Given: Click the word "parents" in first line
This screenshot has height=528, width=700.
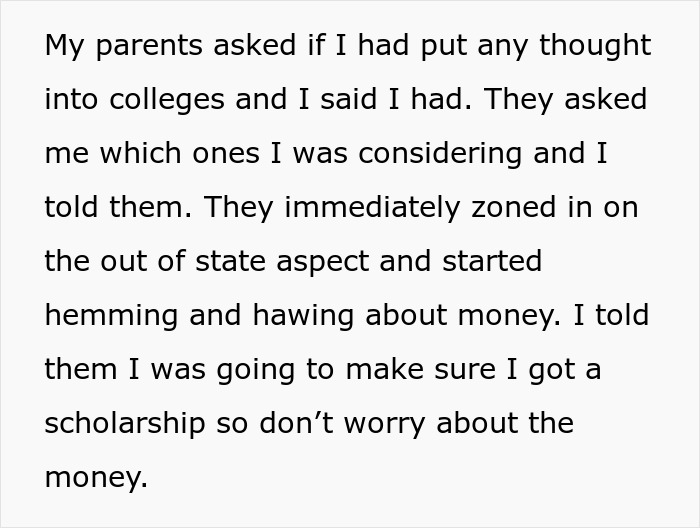Looking at the screenshot, I should [x=150, y=46].
